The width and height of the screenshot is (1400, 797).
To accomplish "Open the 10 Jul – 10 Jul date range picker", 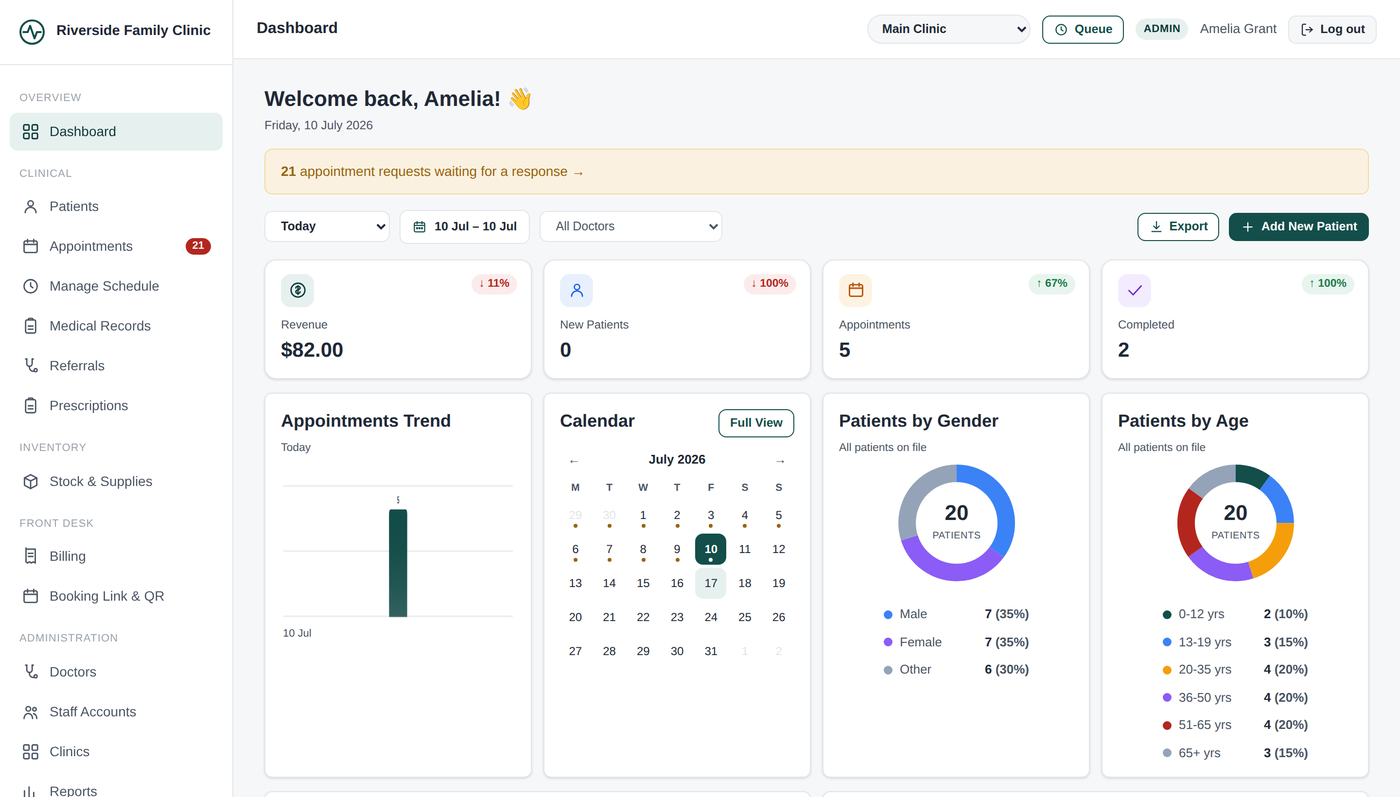I will [465, 226].
